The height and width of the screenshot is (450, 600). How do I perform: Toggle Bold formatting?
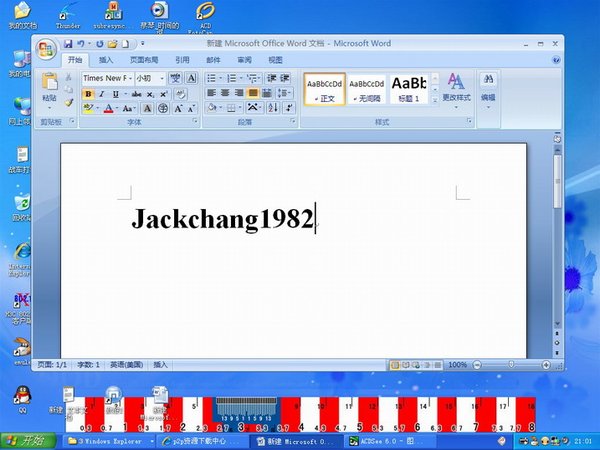(88, 94)
